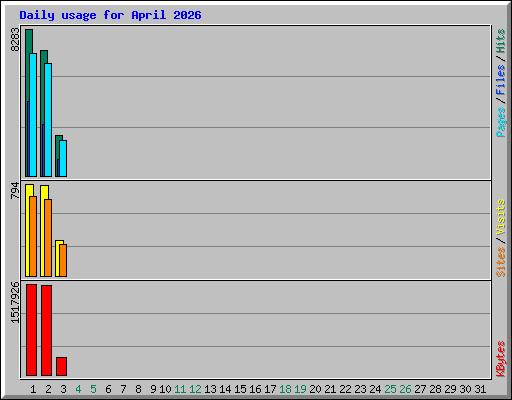
Task: Click day label 6 on the axis
Action: coord(108,389)
